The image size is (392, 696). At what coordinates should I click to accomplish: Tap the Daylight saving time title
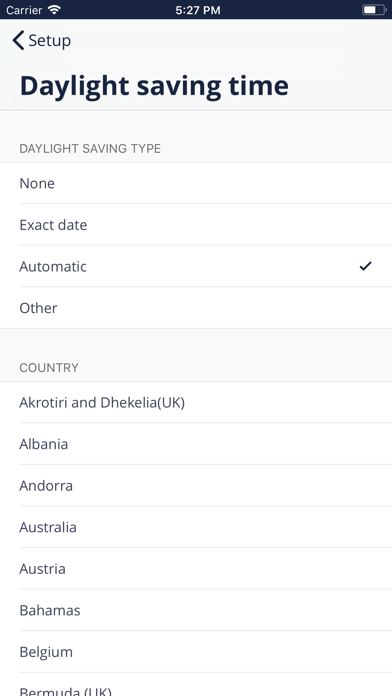coord(154,86)
